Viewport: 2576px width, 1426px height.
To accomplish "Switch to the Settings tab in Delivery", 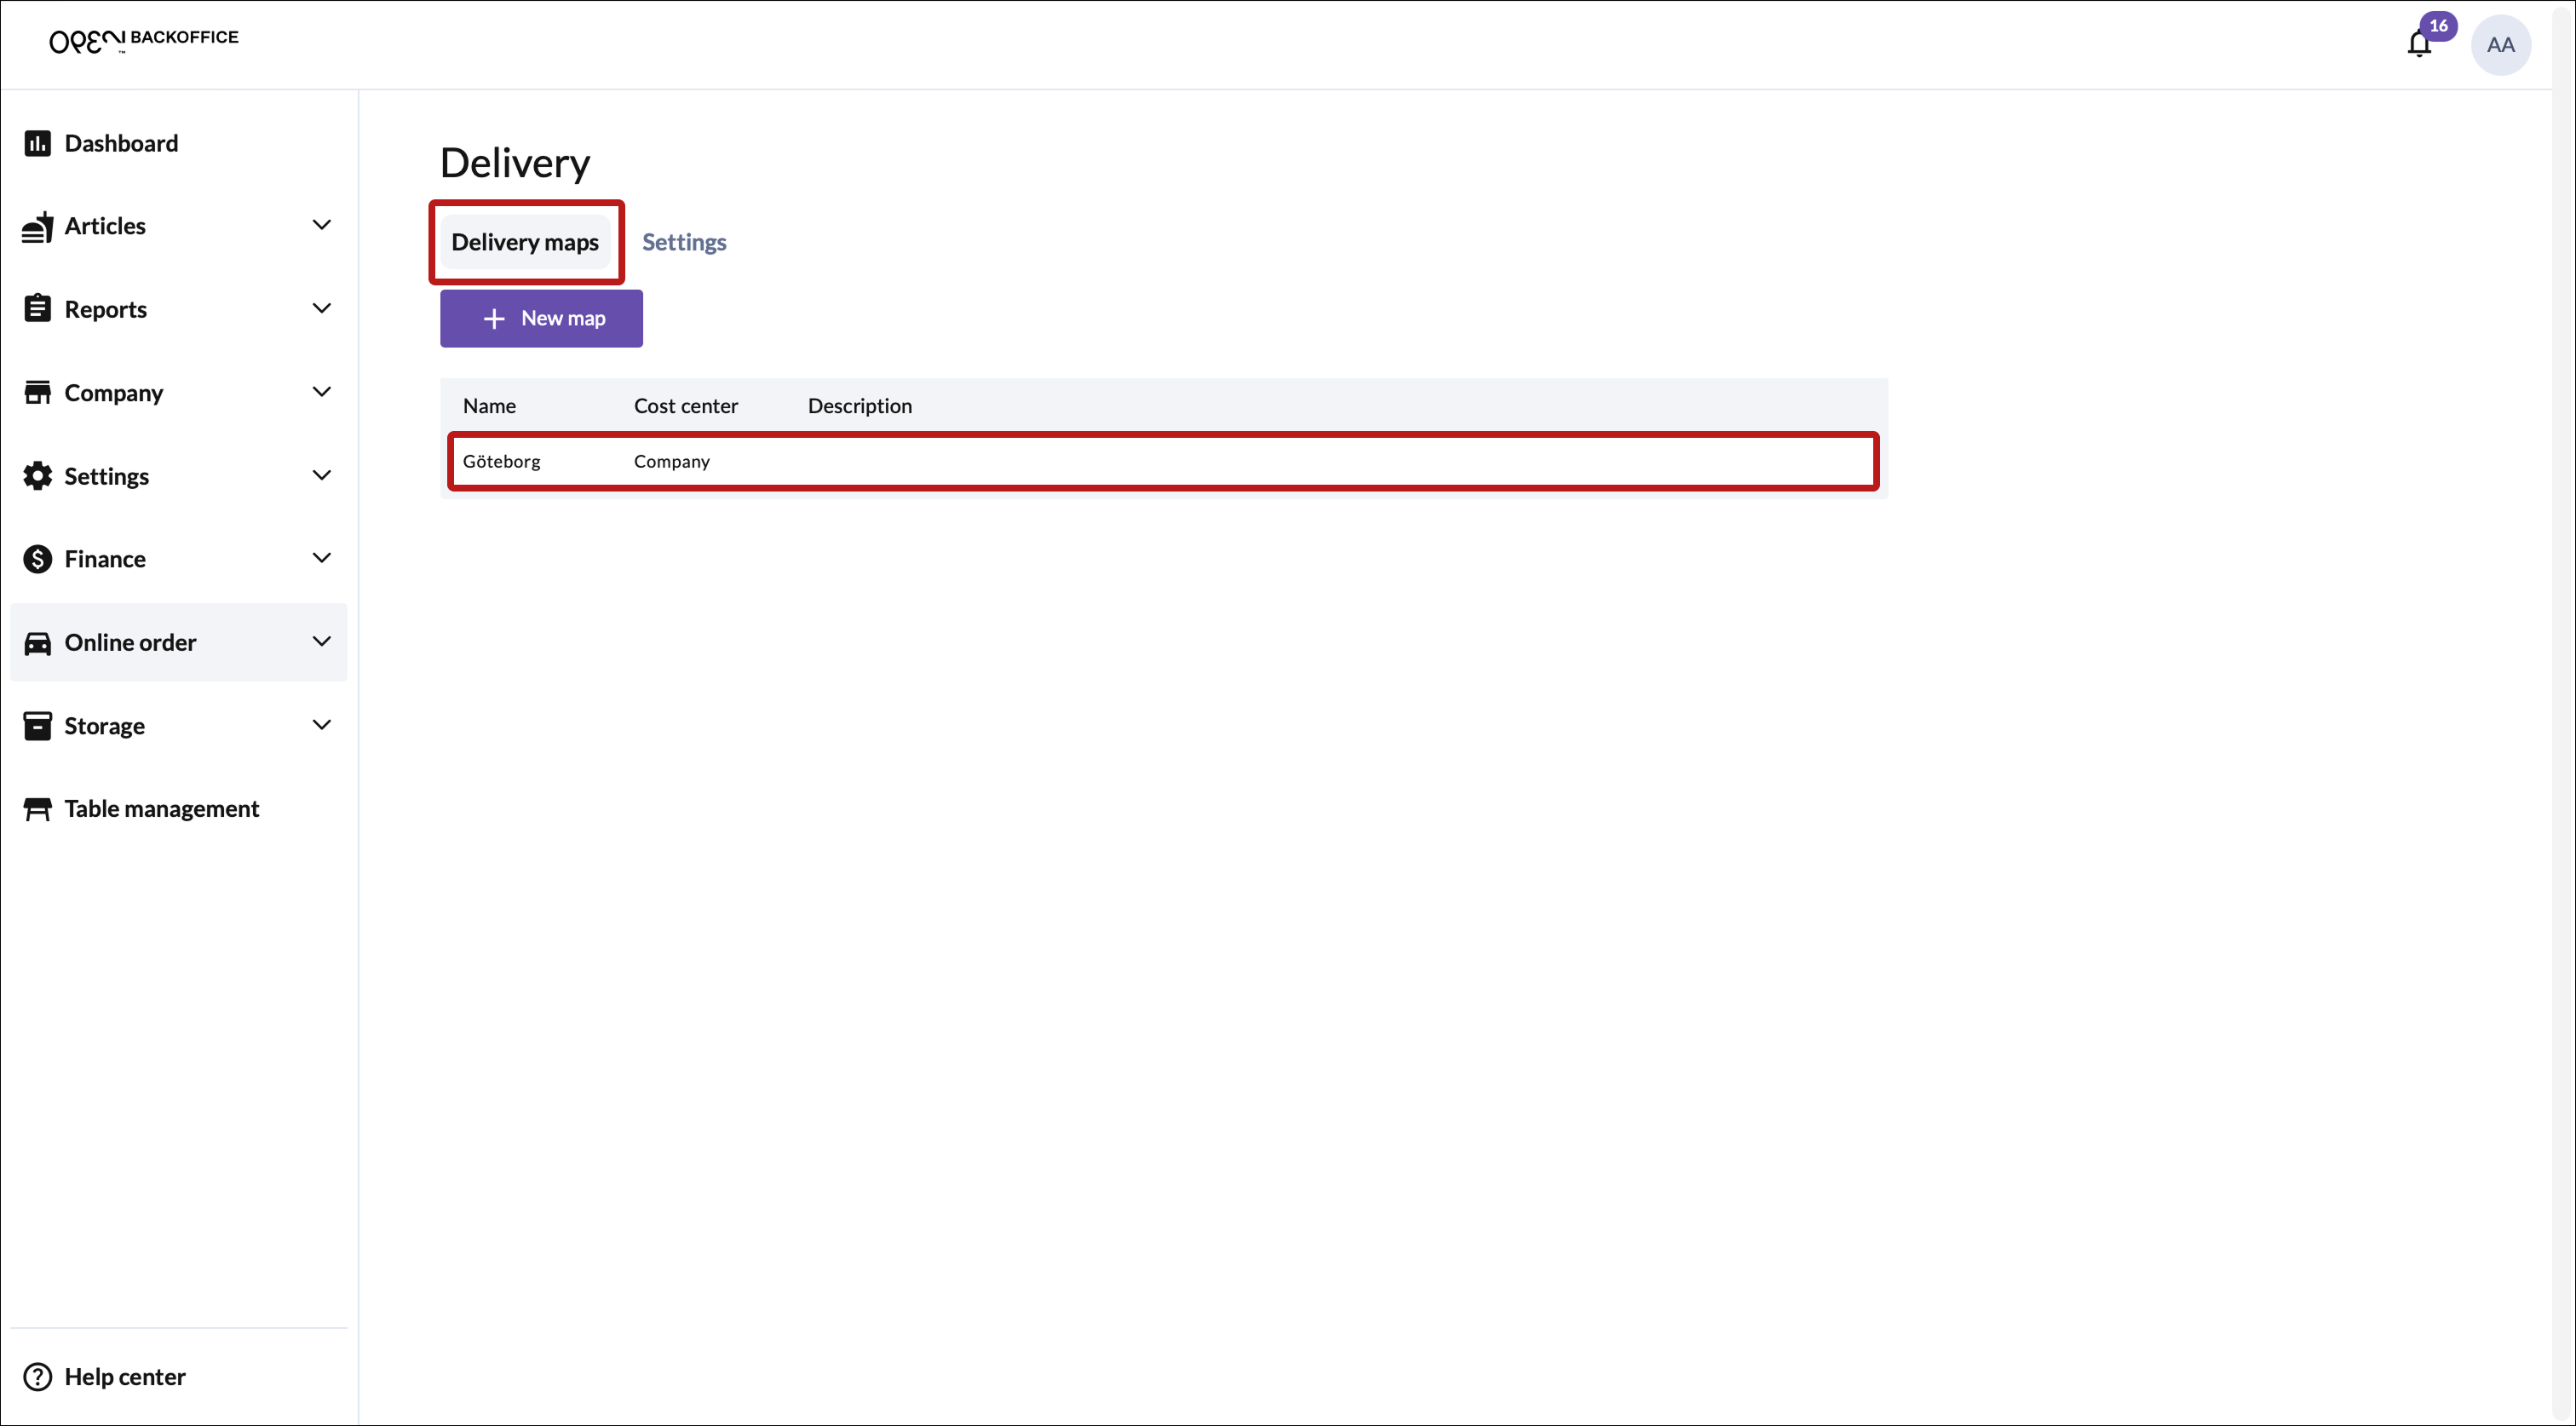I will pyautogui.click(x=684, y=242).
